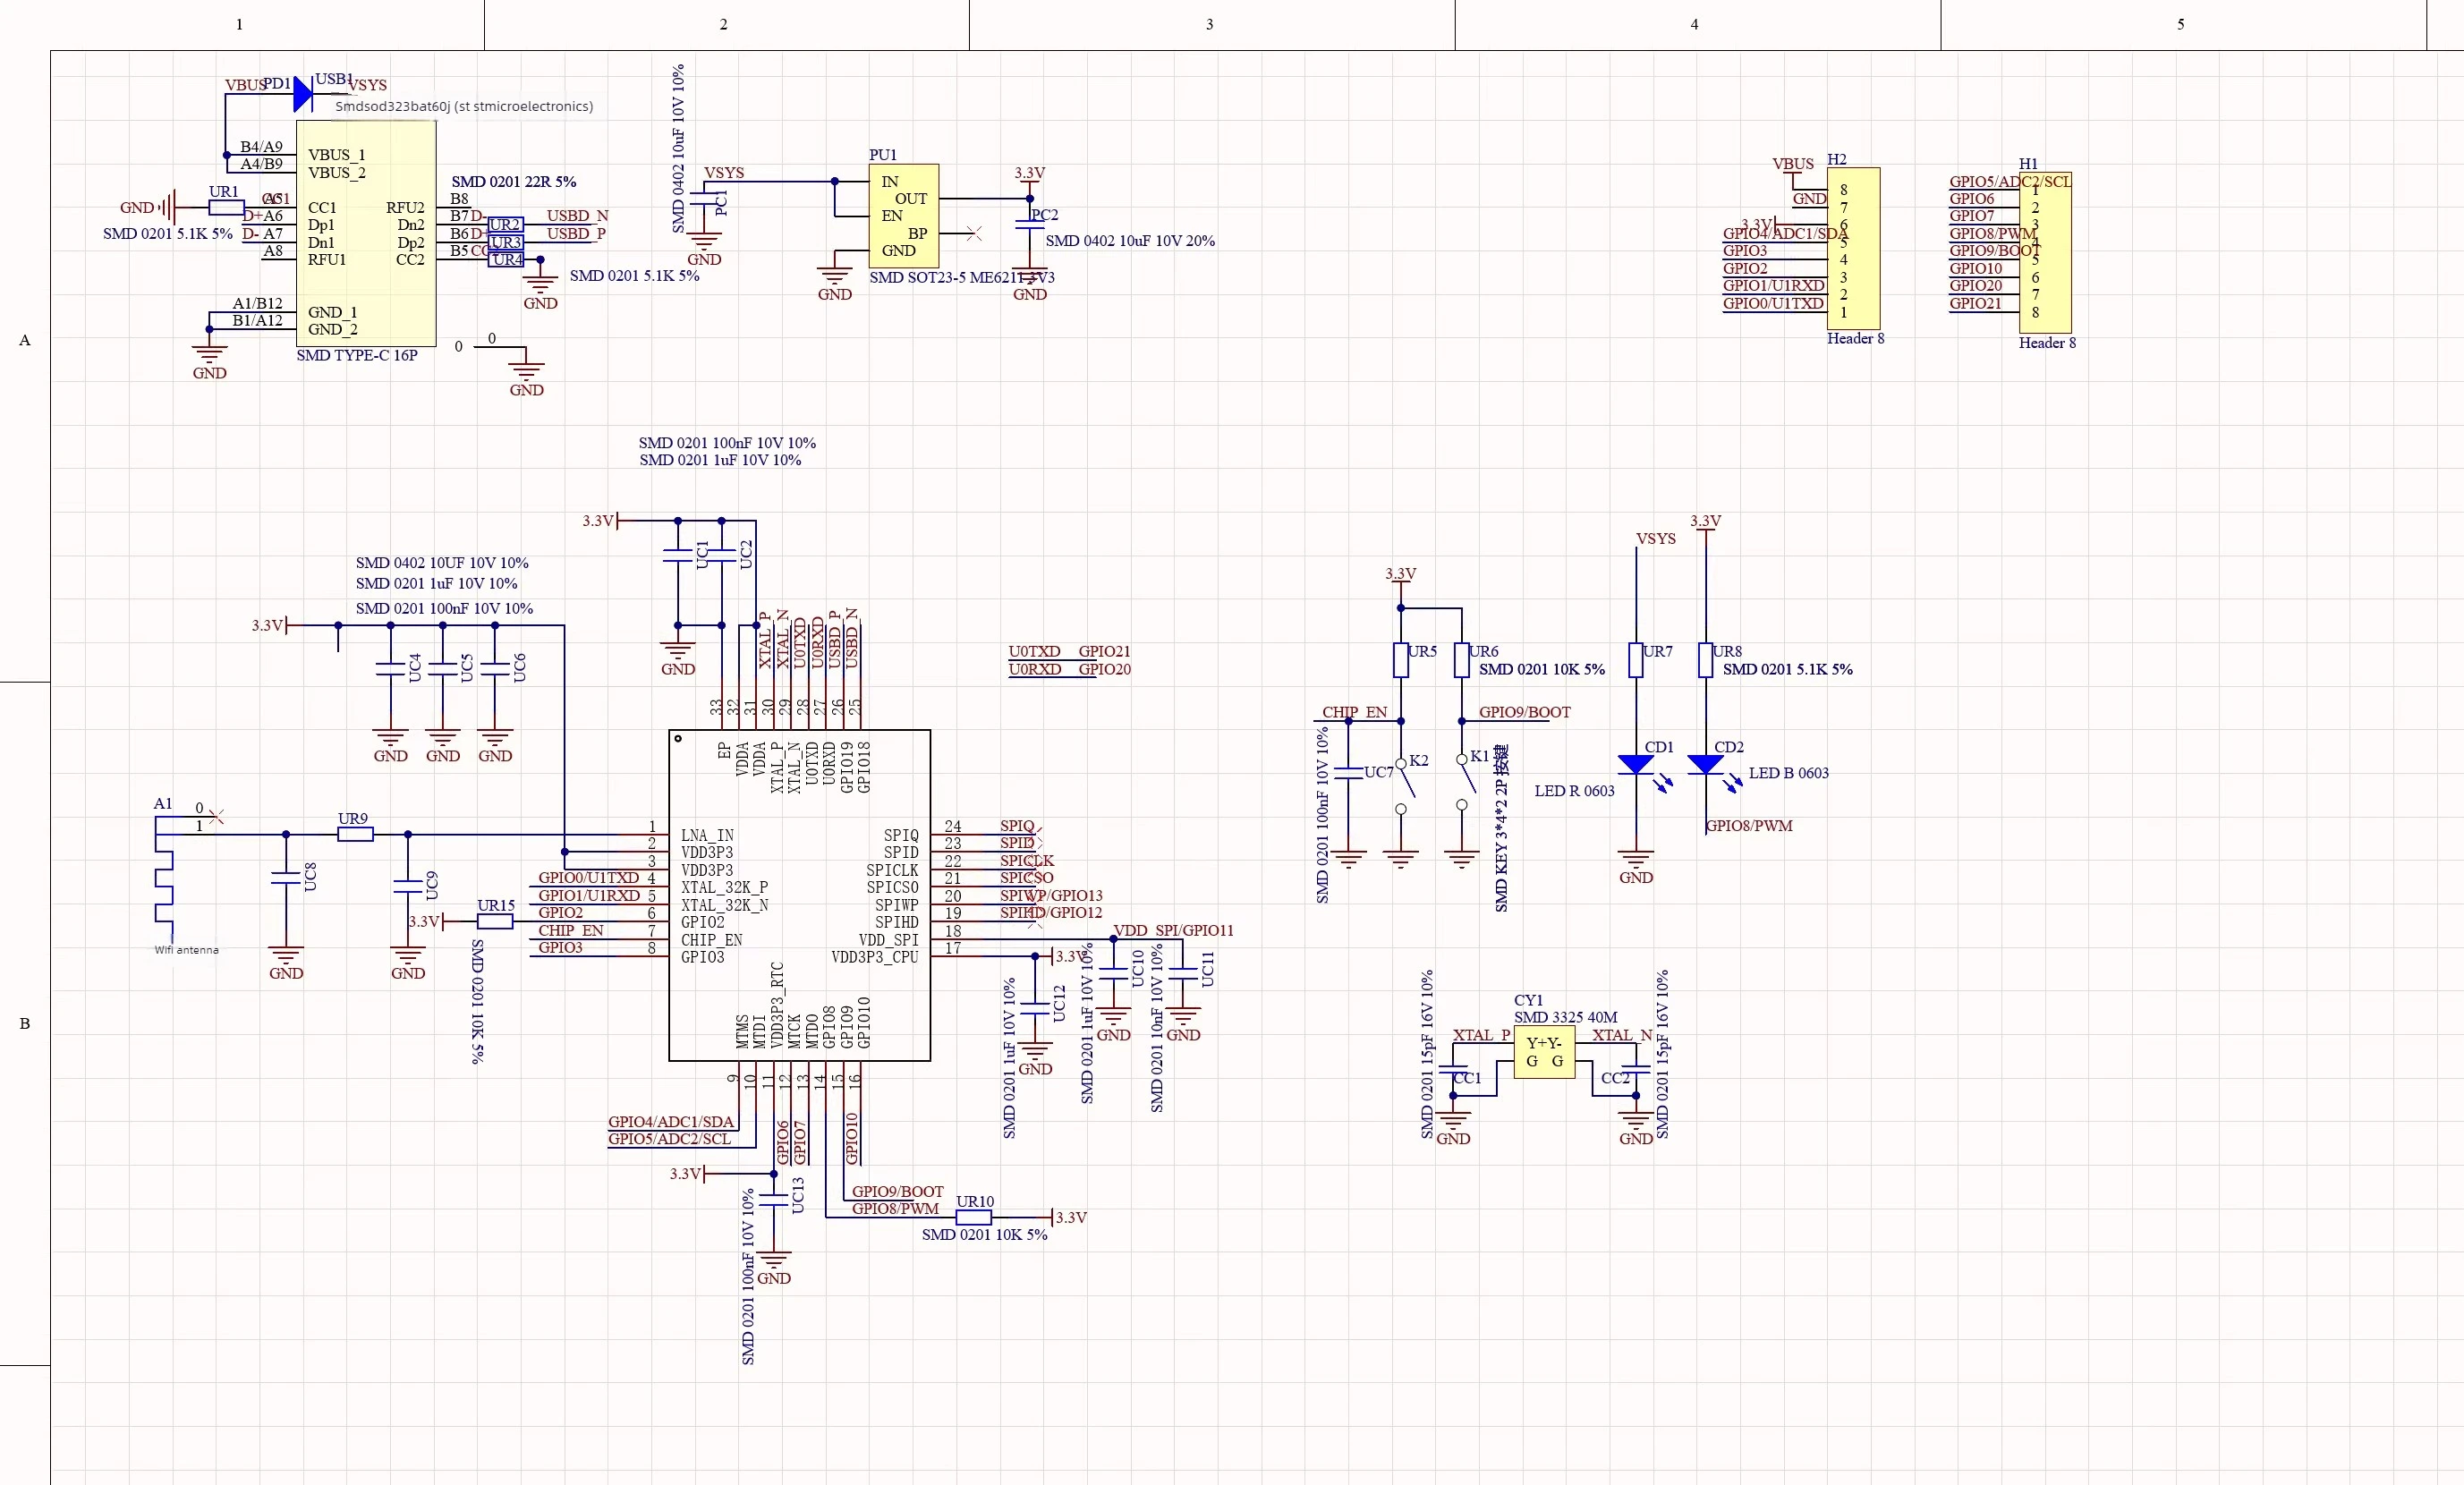
Task: Click the SMD SOT23-5 ME6211-3V3 label
Action: coord(962,278)
